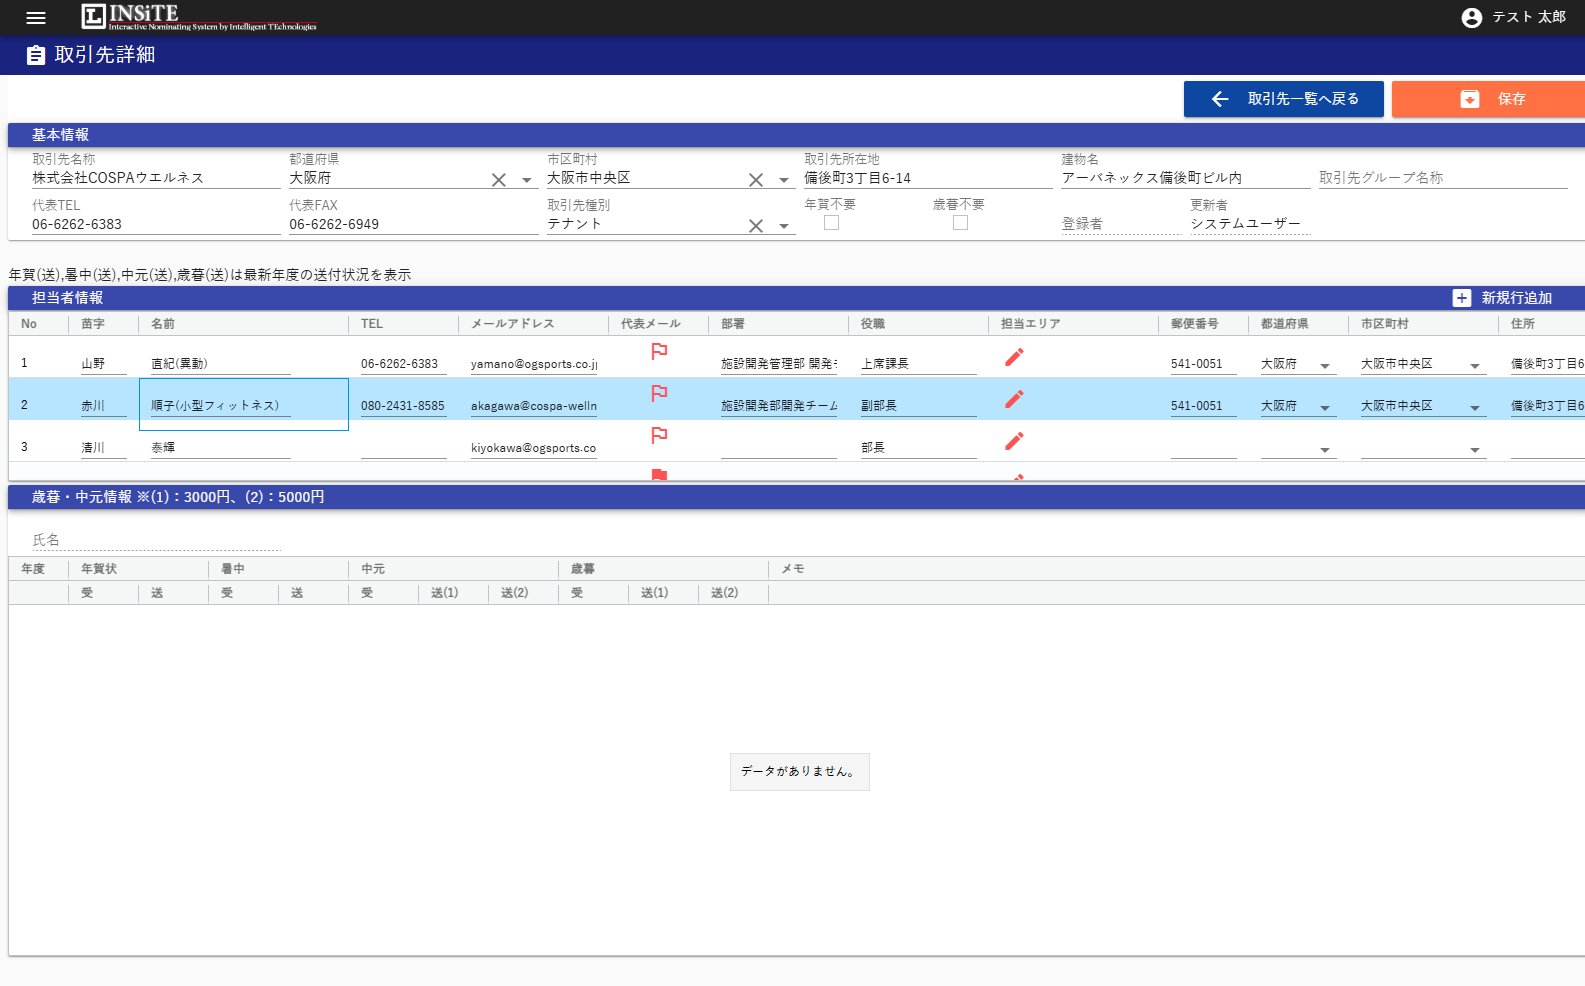Open the 取引先種別 dropdown
Screen dimensions: 1585x986
tap(784, 226)
